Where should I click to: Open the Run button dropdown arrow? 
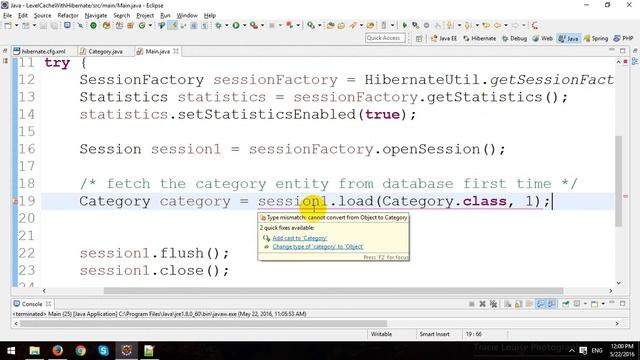(x=244, y=25)
